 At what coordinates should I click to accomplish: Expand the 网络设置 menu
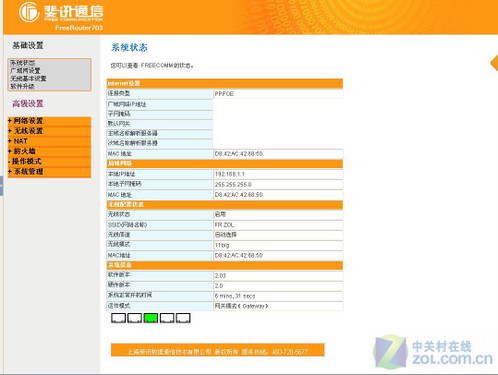tap(49, 121)
